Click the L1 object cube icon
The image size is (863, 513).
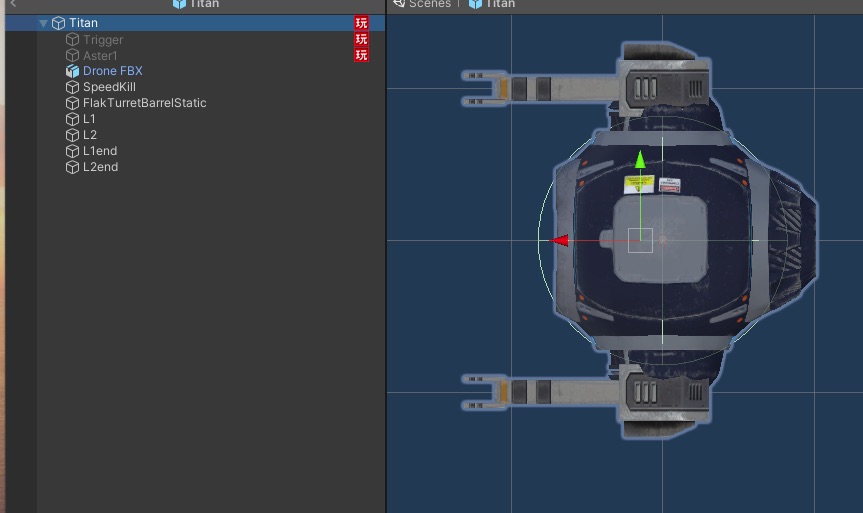[x=72, y=119]
